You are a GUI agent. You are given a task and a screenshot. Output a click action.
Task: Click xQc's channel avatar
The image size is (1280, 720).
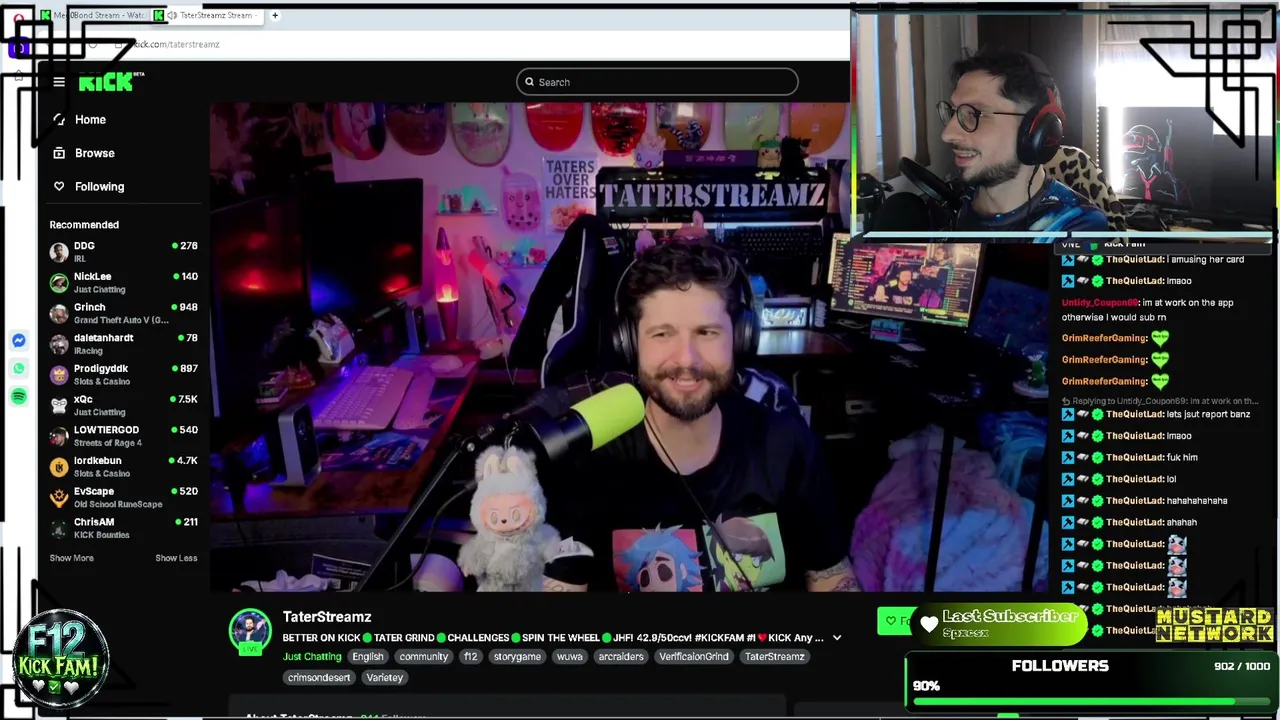coord(59,406)
